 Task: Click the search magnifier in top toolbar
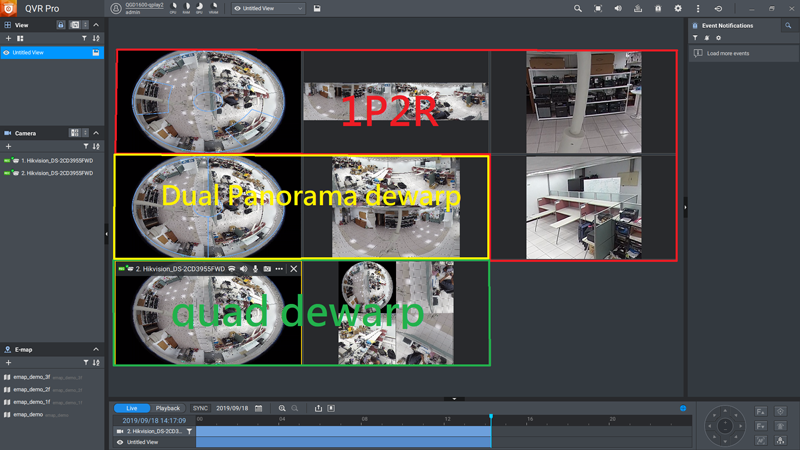coord(577,8)
